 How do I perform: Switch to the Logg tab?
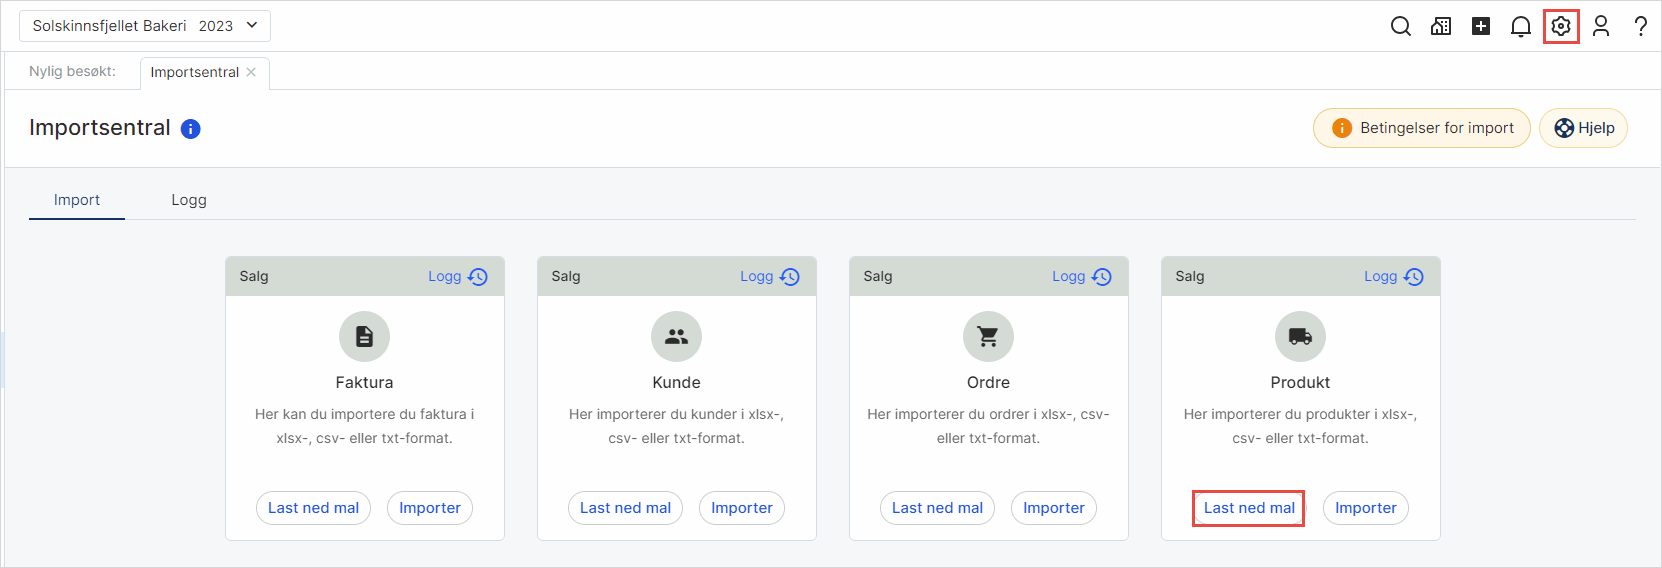(x=189, y=200)
